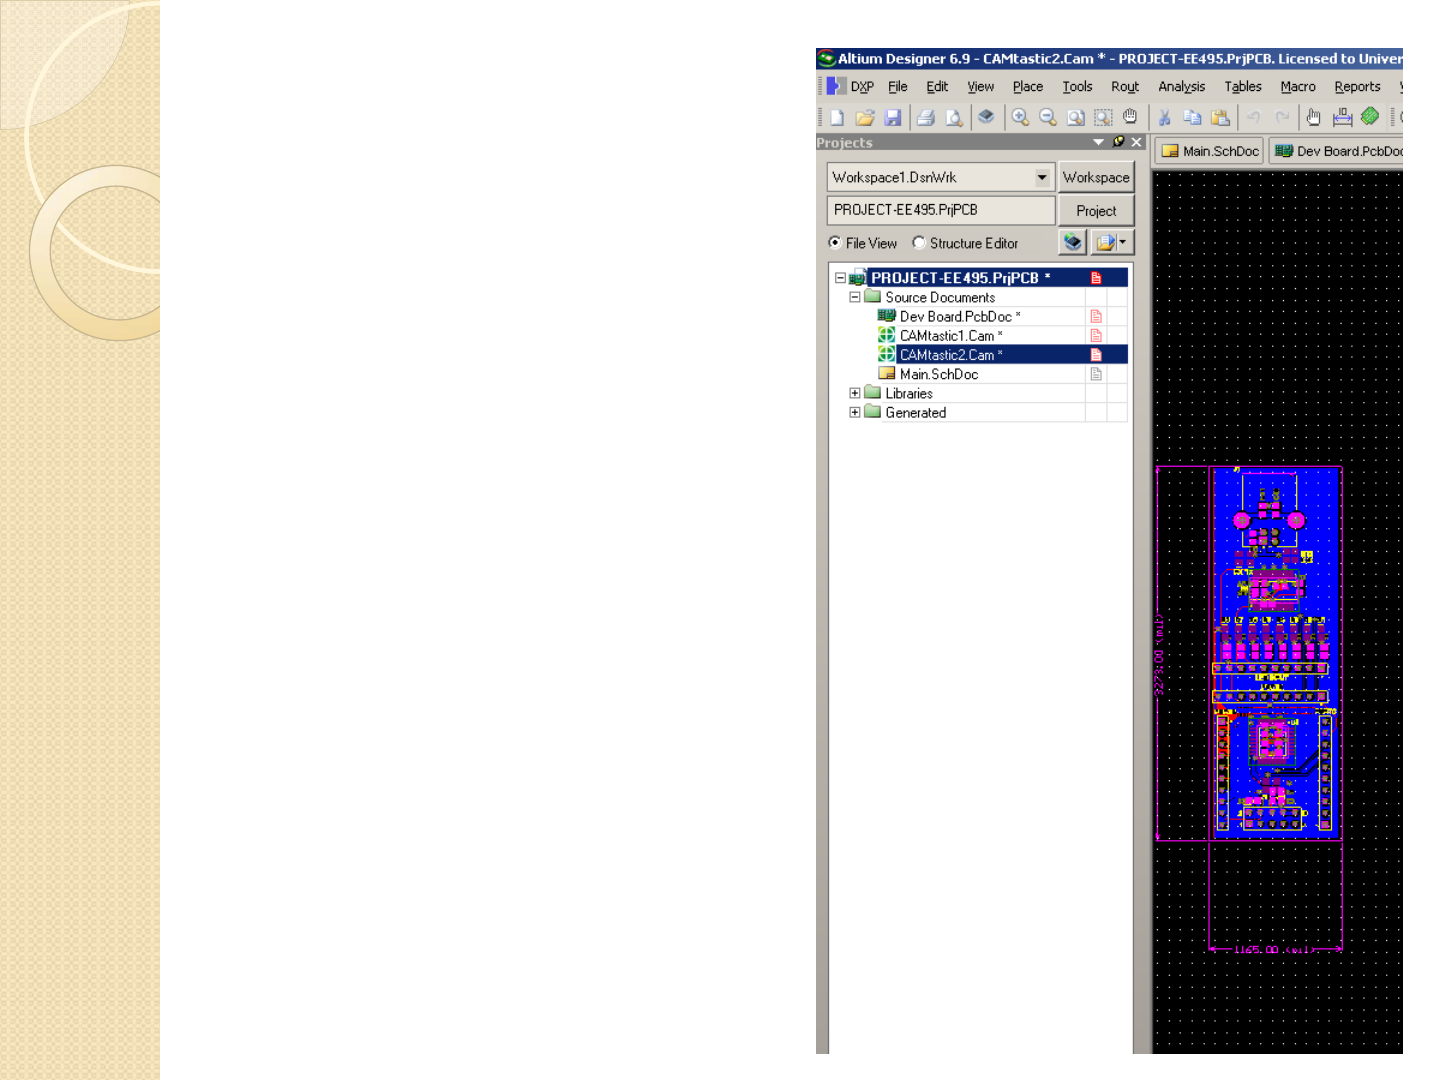Viewport: 1440px width, 1080px height.
Task: Expand the Libraries folder
Action: click(x=855, y=393)
